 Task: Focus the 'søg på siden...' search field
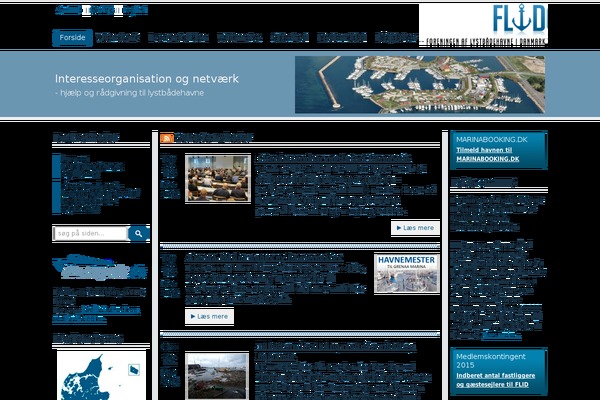(90, 233)
